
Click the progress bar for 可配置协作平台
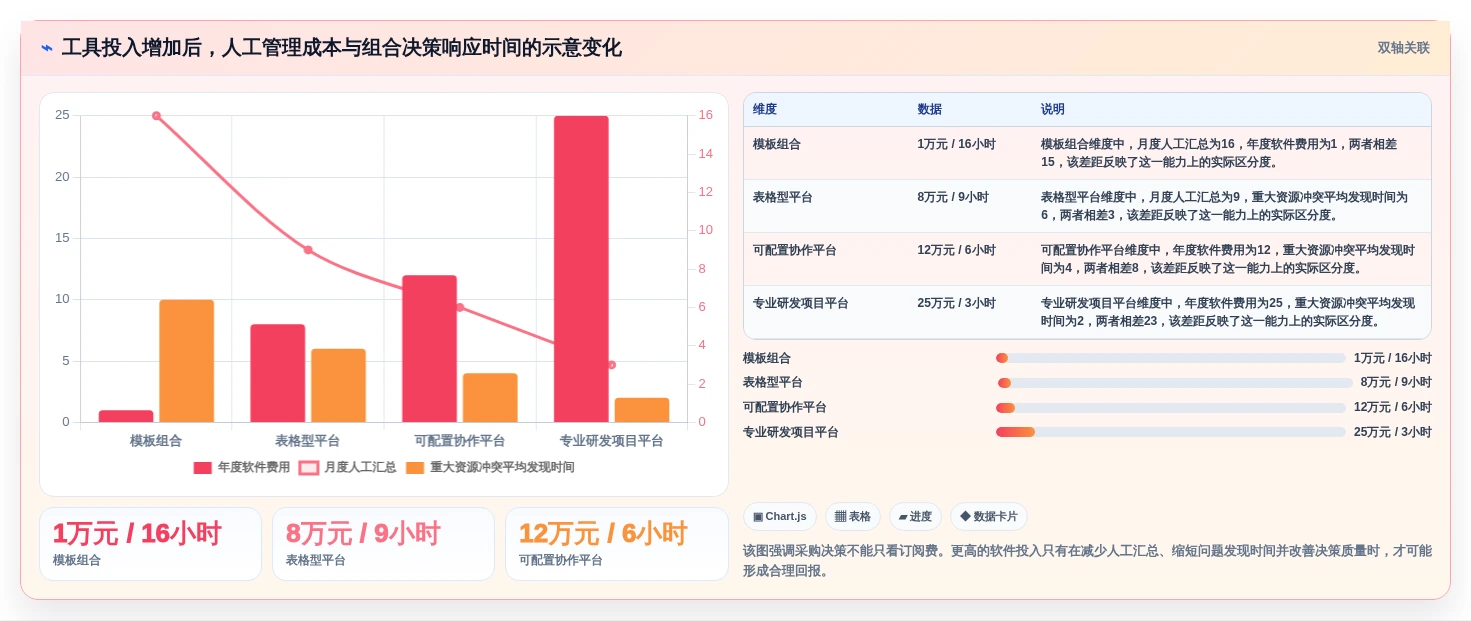1171,408
